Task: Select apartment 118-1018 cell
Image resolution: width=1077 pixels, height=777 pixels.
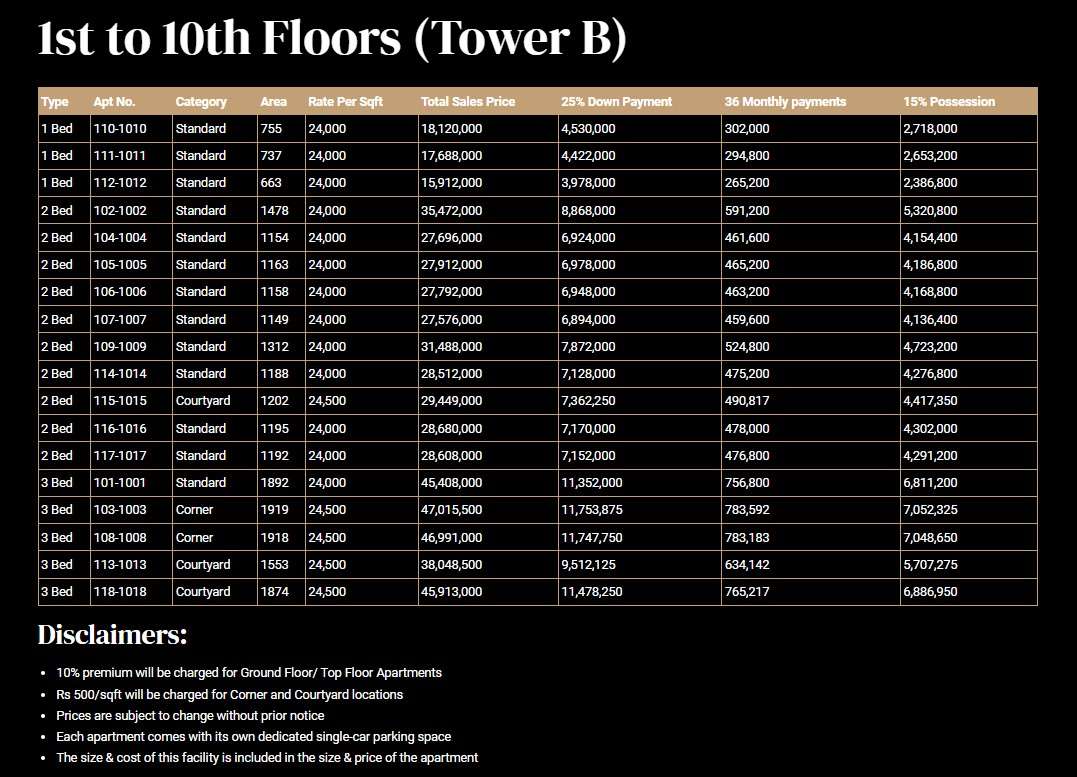Action: point(131,592)
